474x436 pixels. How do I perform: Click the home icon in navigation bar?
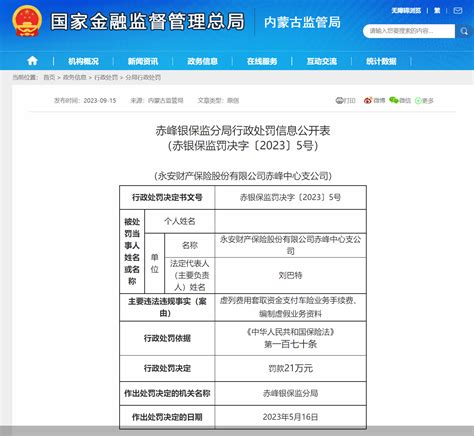pos(32,61)
